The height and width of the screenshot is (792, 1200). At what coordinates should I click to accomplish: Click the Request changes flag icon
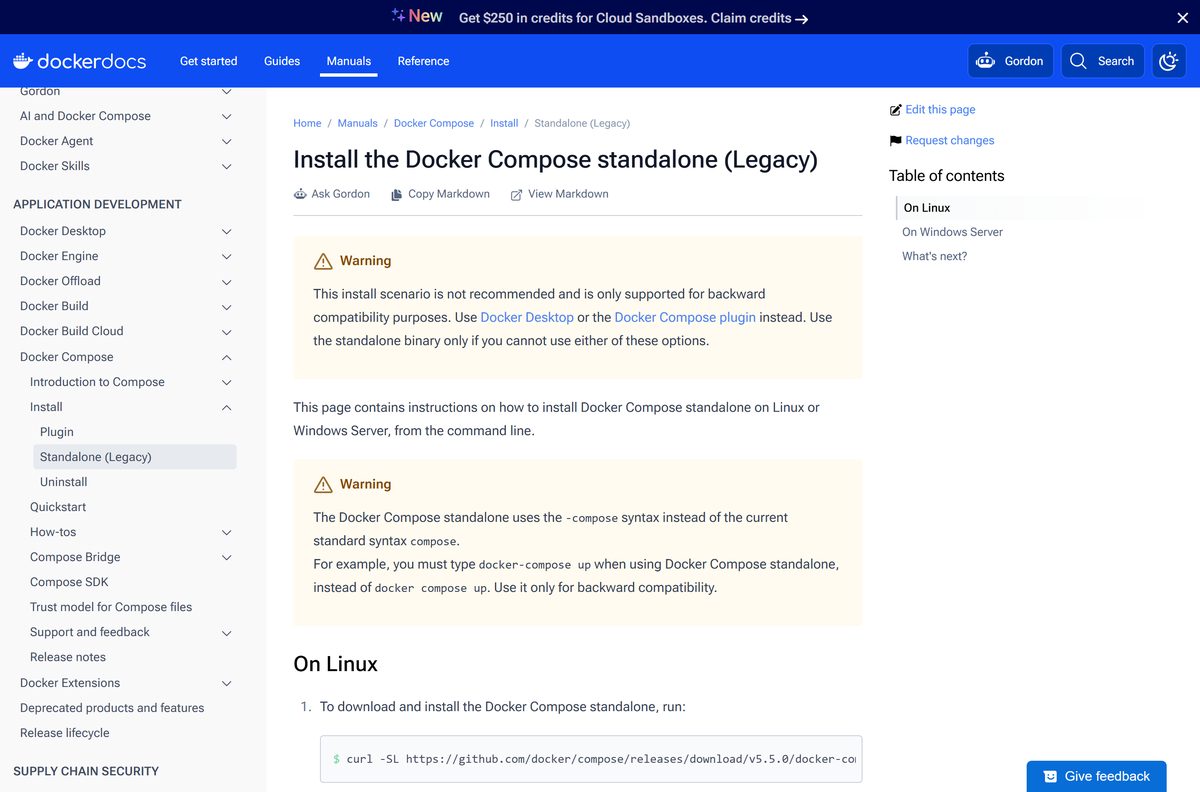[x=895, y=141]
